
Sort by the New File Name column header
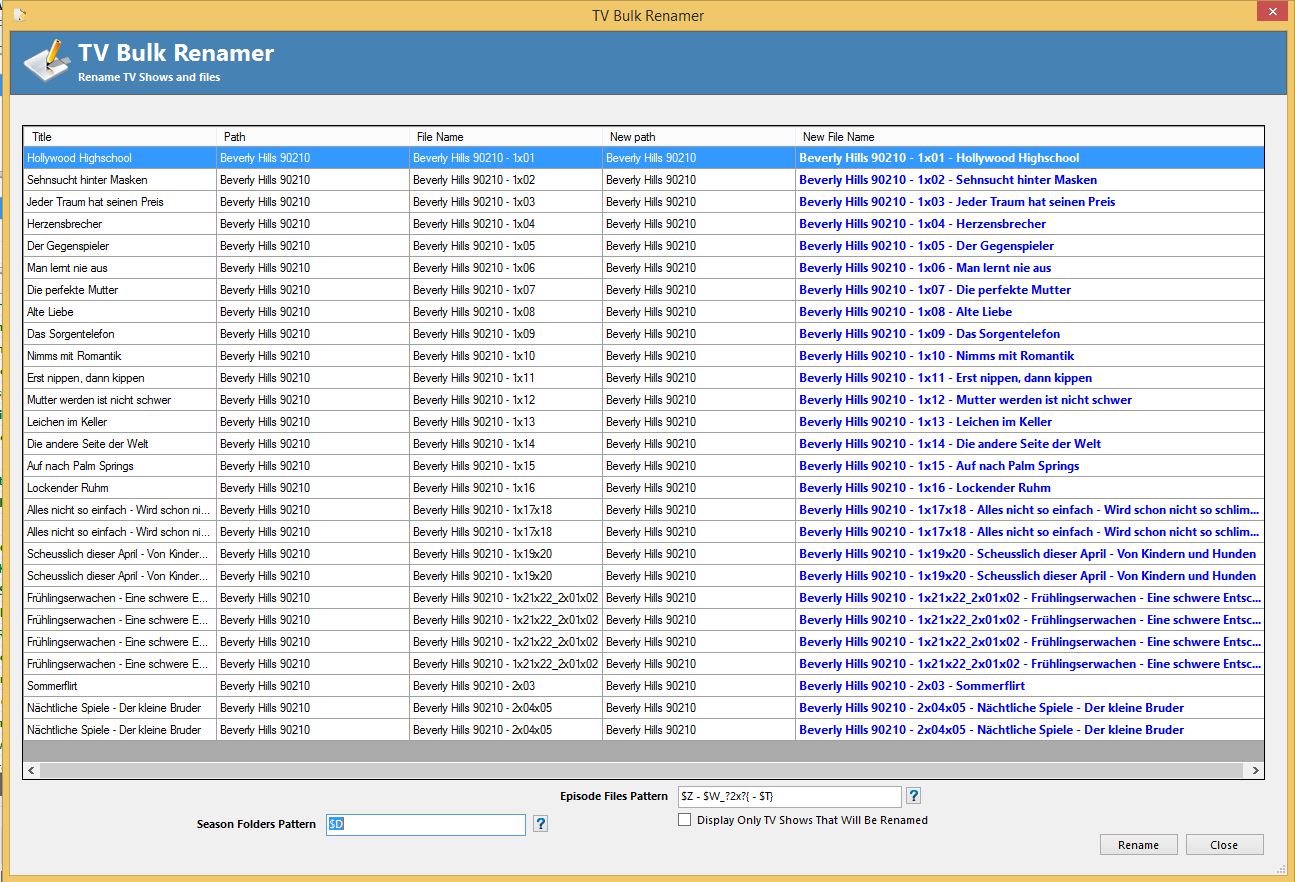point(1030,137)
